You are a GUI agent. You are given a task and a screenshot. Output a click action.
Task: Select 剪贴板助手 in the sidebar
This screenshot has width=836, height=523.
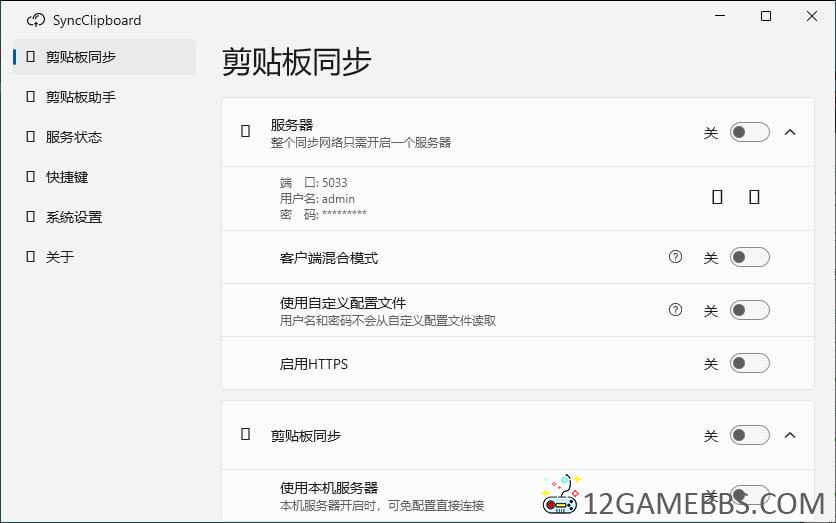[x=81, y=97]
